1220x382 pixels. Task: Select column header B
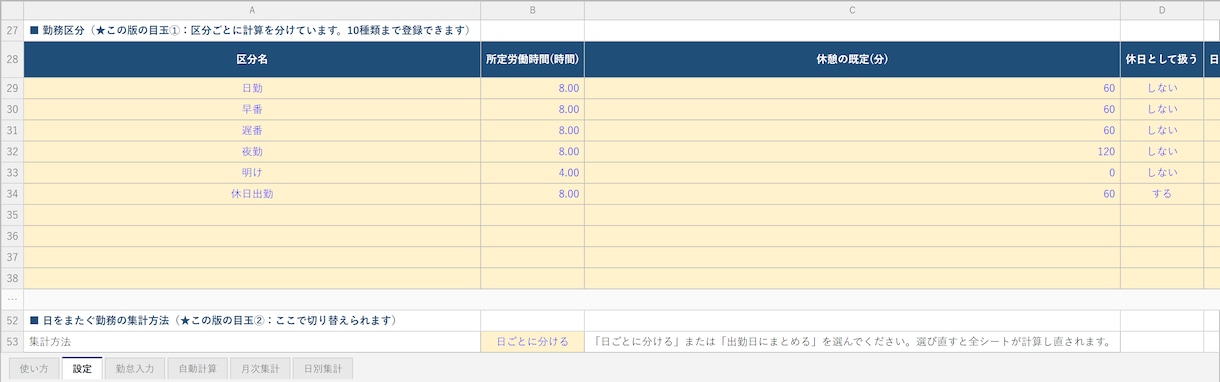(533, 10)
